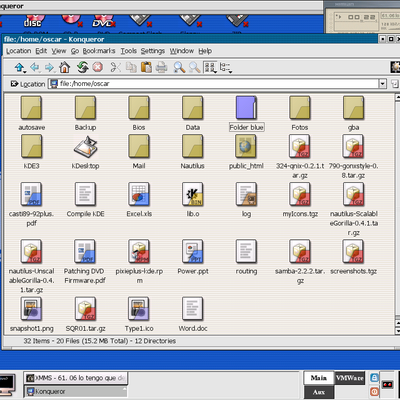Open the Location menu
400x400 pixels.
[18, 51]
